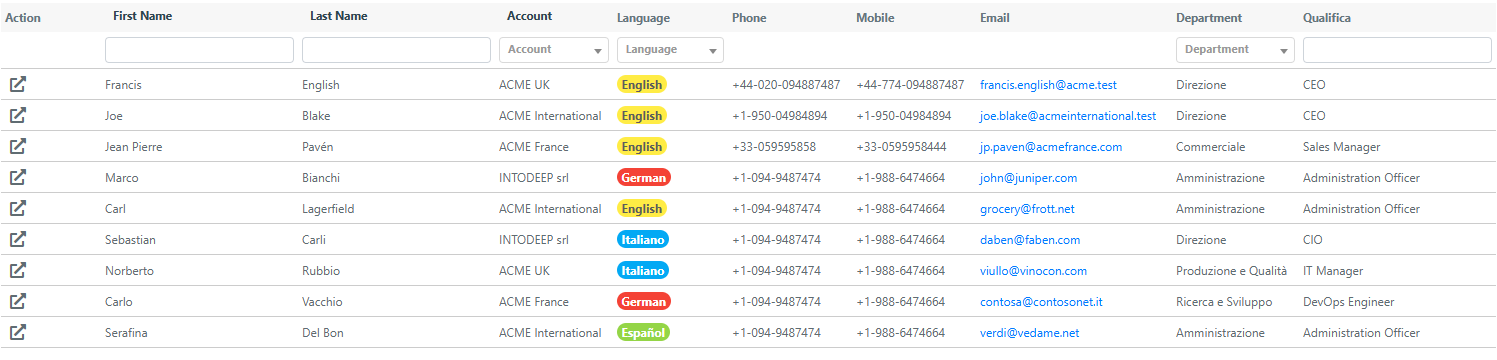Open Marco Bianchi's row action icon
Image resolution: width=1497 pixels, height=360 pixels.
(18, 178)
